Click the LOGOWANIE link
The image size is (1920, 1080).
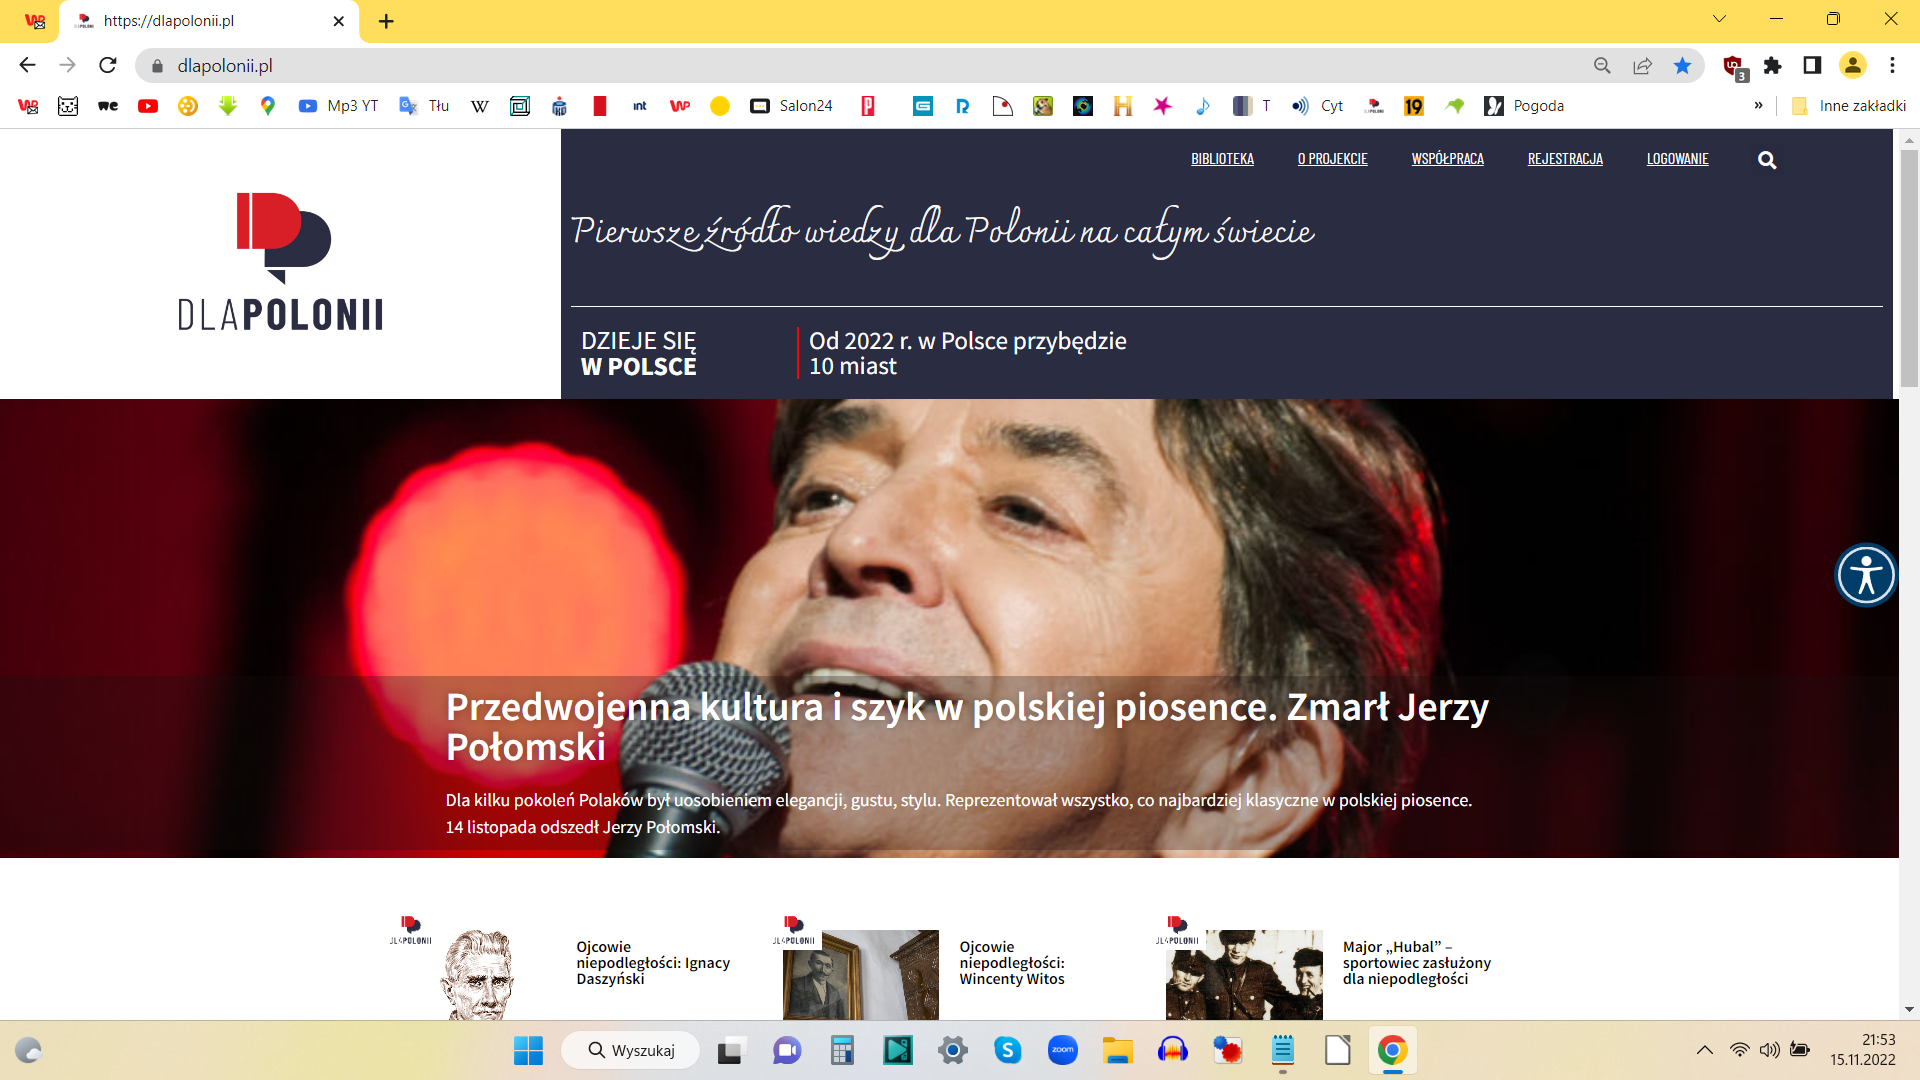[x=1677, y=159]
